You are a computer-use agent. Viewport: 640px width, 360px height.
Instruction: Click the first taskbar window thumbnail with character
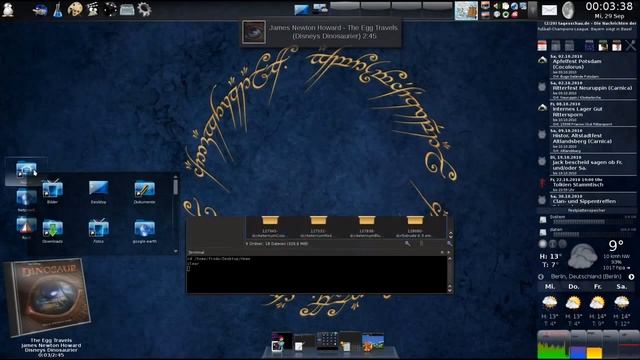tap(282, 342)
